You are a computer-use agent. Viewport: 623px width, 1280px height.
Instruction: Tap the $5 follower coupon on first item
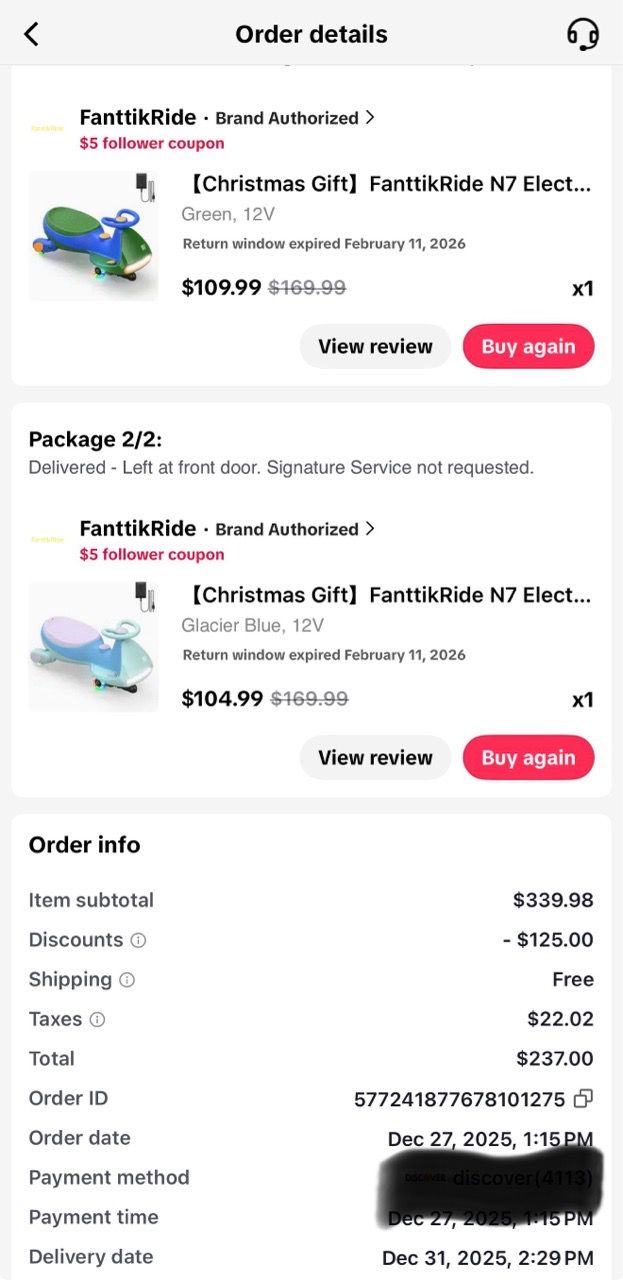(x=152, y=143)
